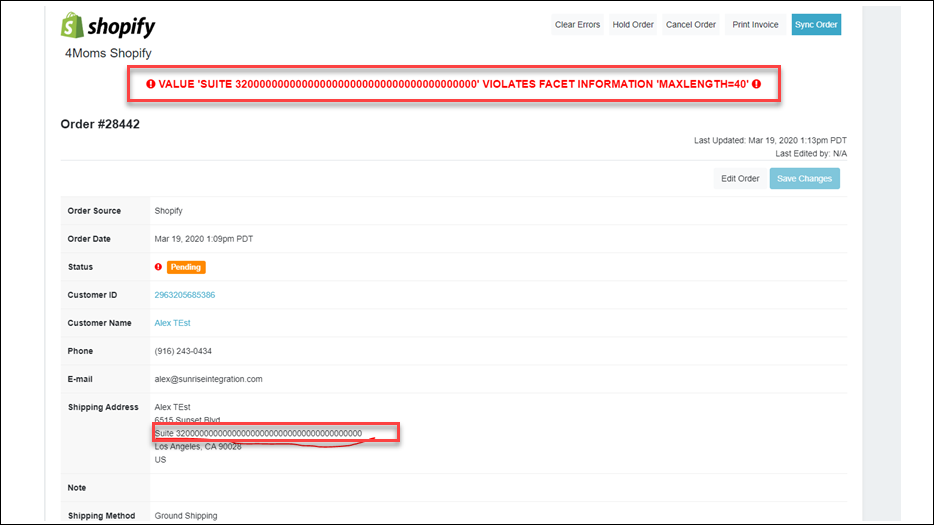Viewport: 934px width, 525px height.
Task: Click the blue Sync Order button
Action: click(x=816, y=25)
